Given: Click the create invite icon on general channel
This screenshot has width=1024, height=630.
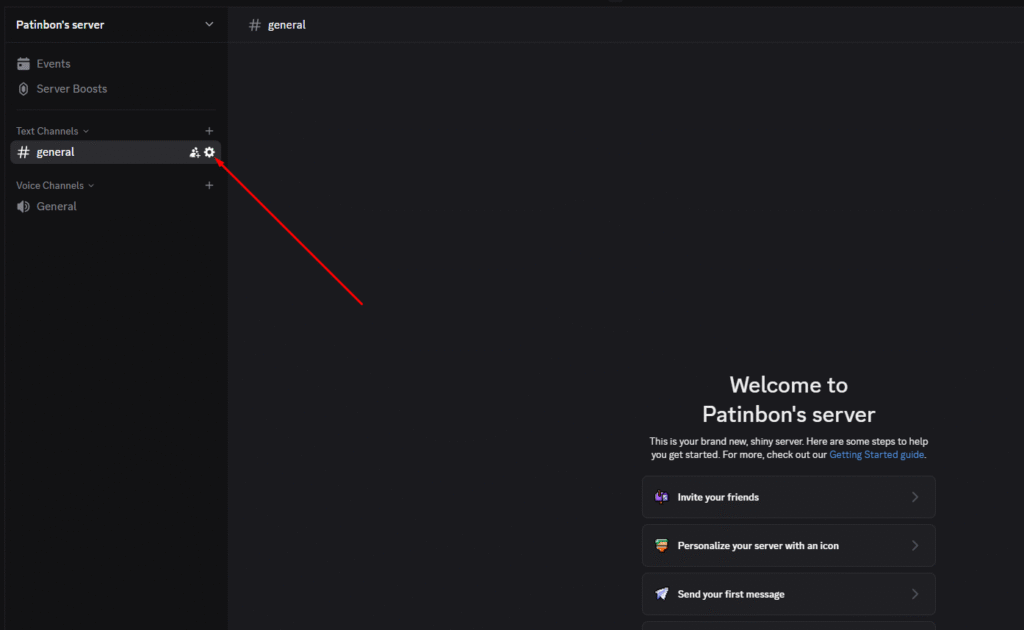Looking at the screenshot, I should point(194,152).
